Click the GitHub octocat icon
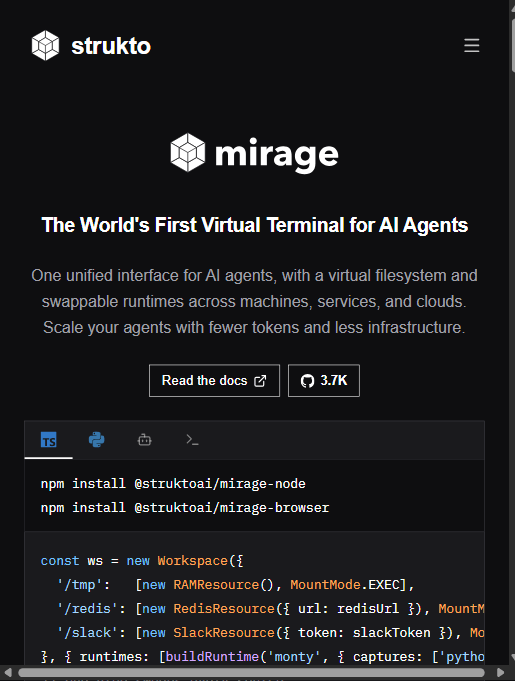This screenshot has height=681, width=515. [x=307, y=381]
